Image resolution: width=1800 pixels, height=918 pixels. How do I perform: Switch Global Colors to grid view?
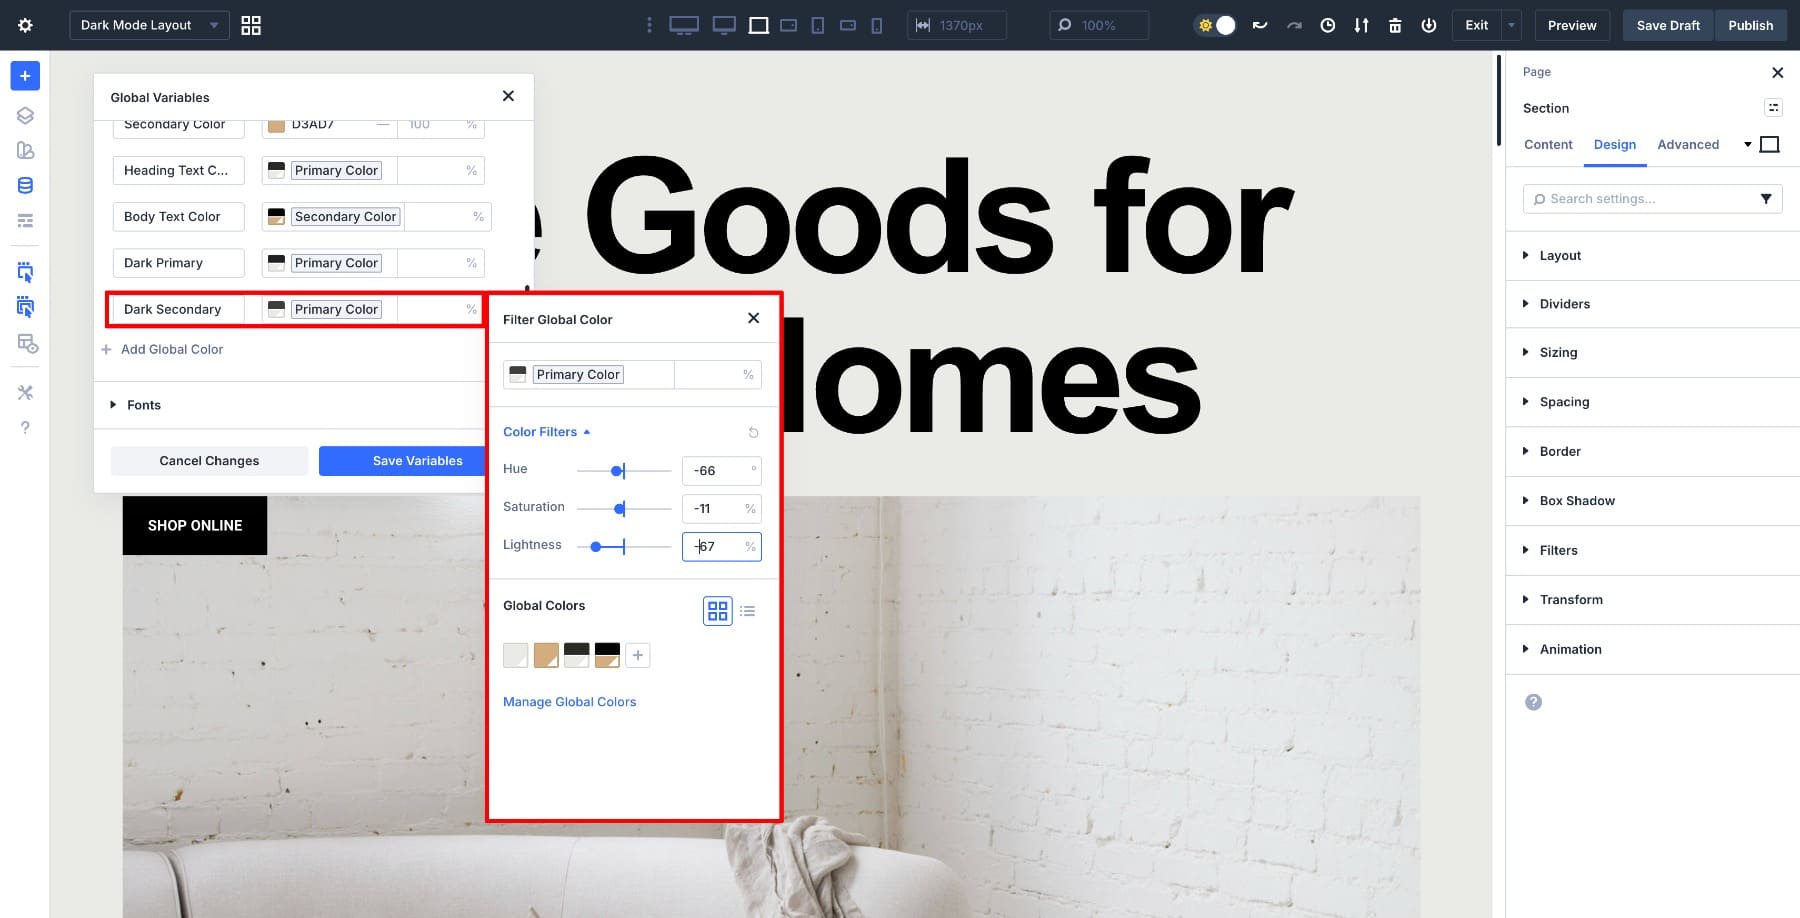(x=718, y=611)
